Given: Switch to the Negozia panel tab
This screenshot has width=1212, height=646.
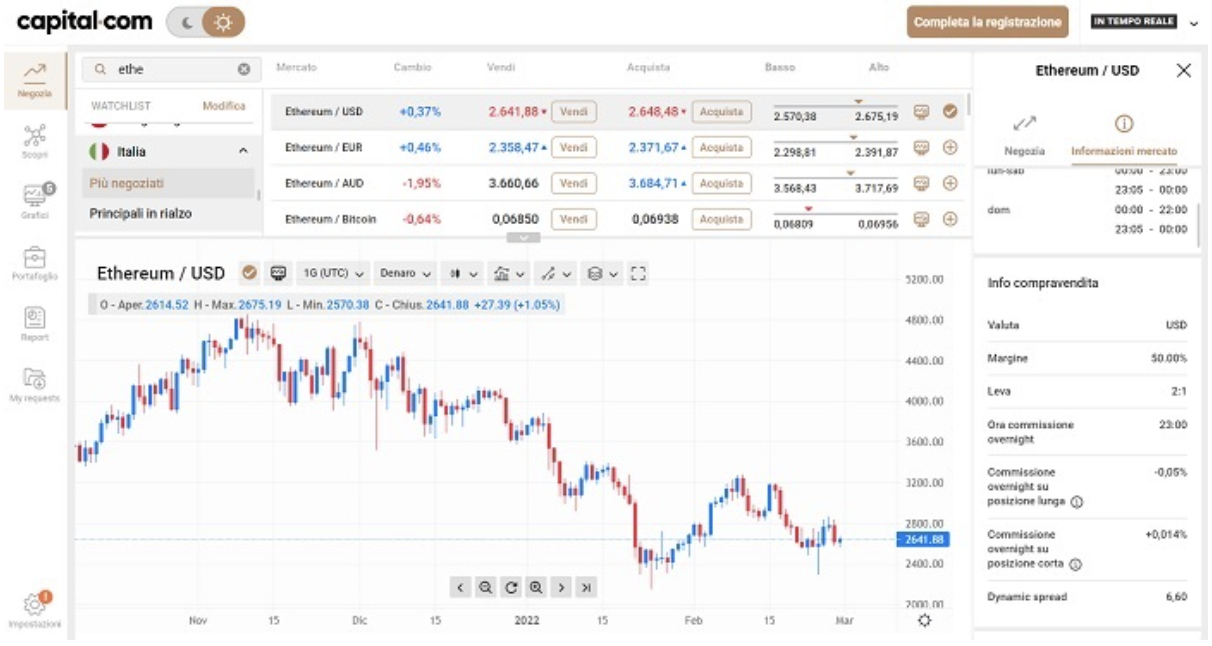Looking at the screenshot, I should click(x=1024, y=134).
